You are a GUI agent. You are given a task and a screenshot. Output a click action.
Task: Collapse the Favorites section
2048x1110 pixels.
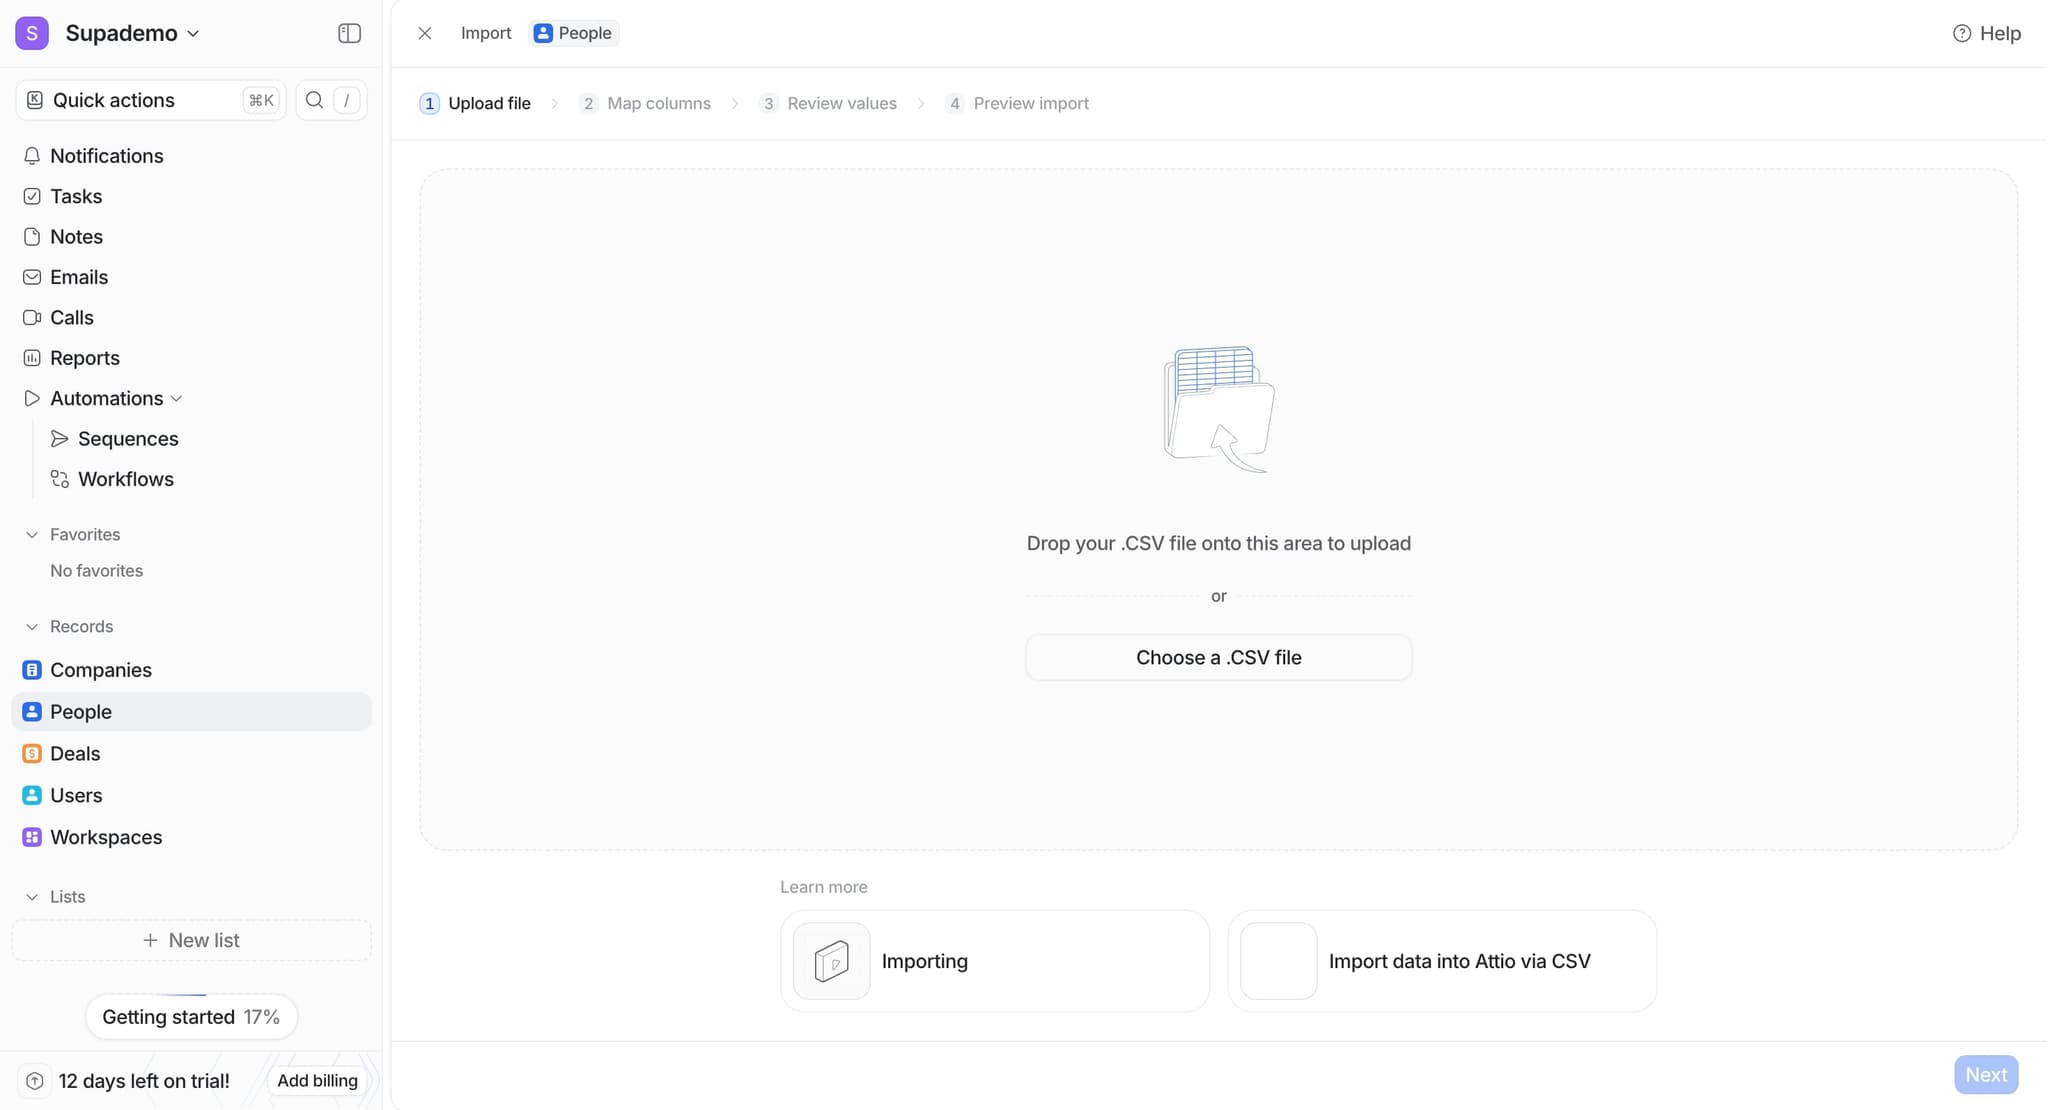32,535
